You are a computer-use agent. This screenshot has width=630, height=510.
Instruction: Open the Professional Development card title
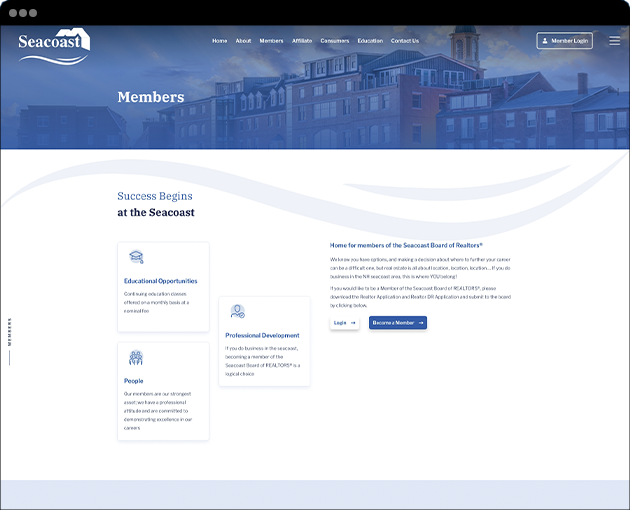(262, 335)
